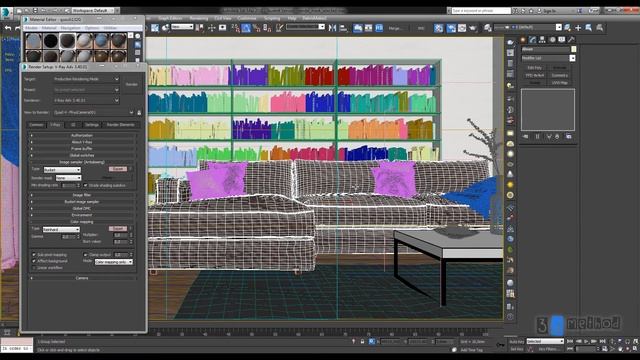Open the Material Editor toolbar icon

click(x=439, y=28)
